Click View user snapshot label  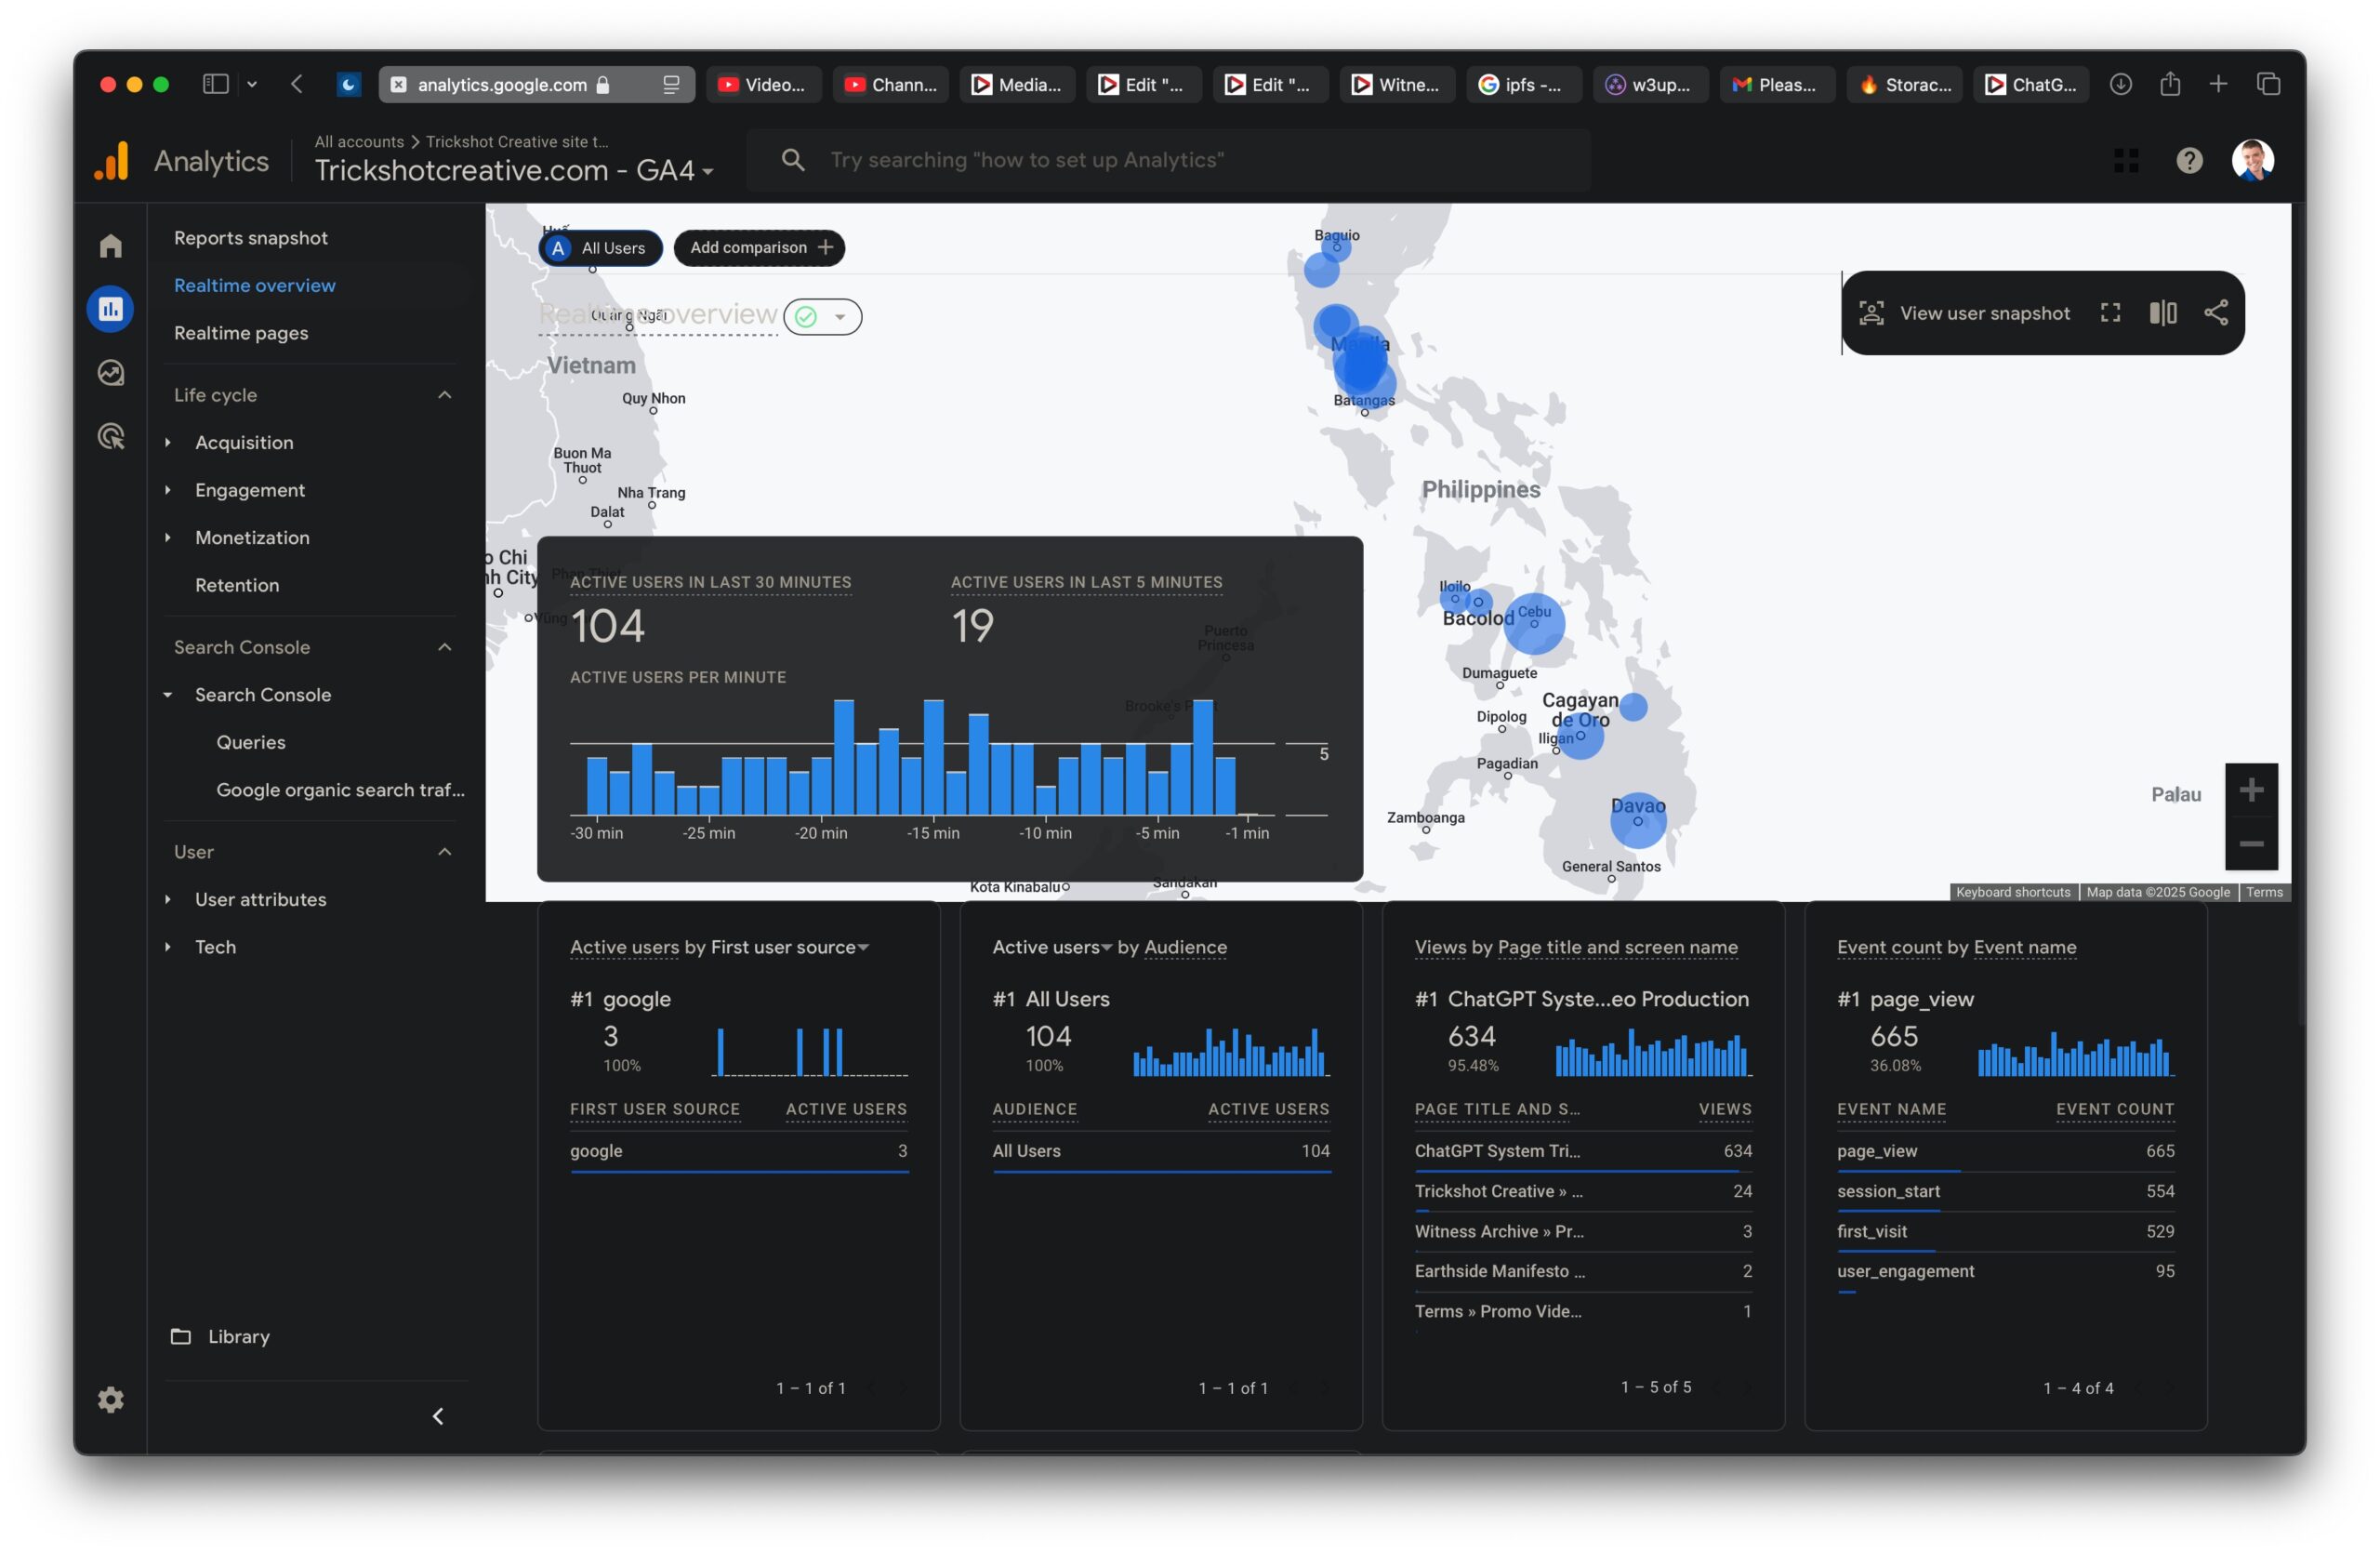click(1984, 313)
